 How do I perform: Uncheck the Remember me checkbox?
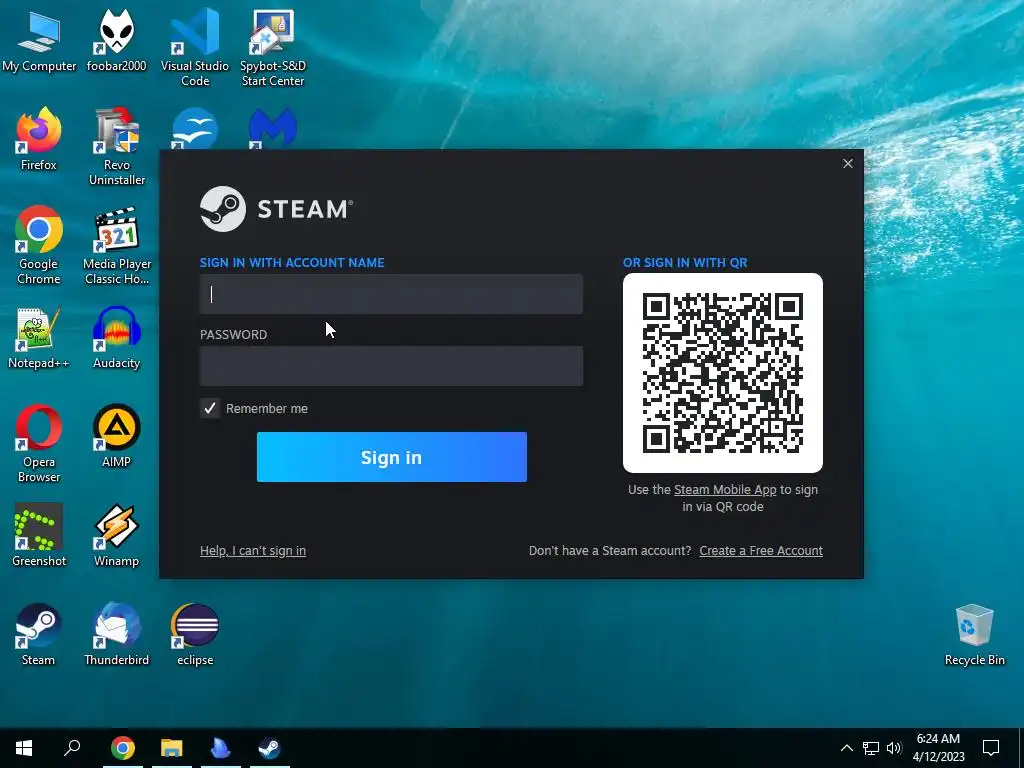pos(210,408)
